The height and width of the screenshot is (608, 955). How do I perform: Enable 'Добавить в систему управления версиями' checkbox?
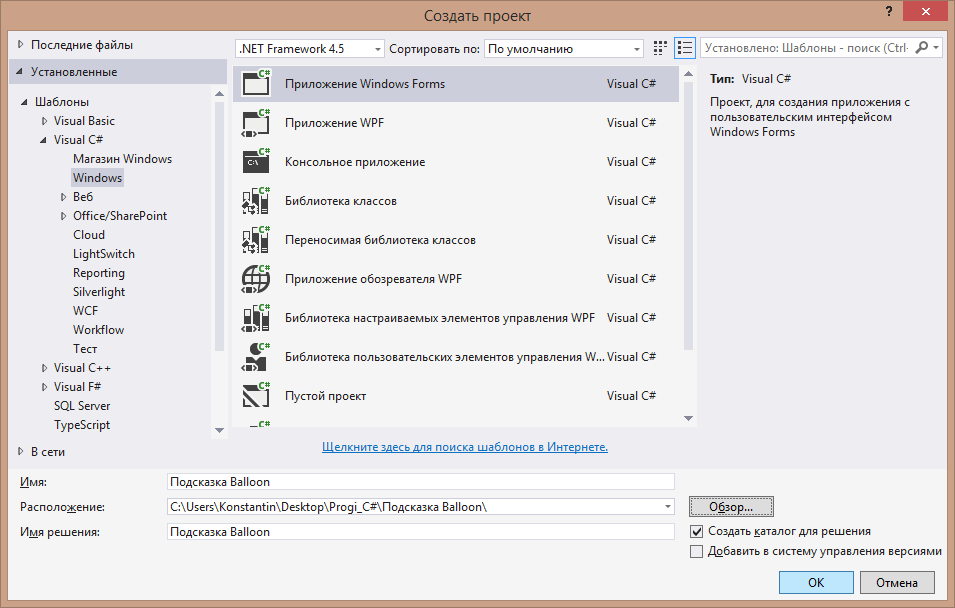(696, 551)
